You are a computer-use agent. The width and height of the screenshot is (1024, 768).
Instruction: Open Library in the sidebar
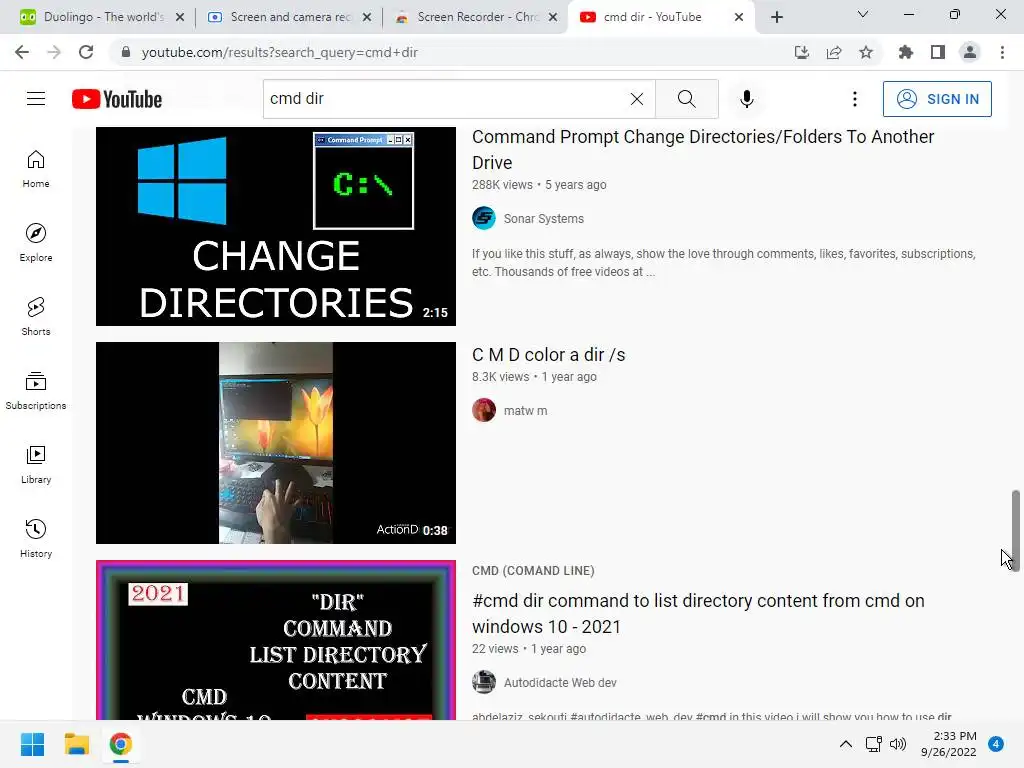click(x=36, y=464)
